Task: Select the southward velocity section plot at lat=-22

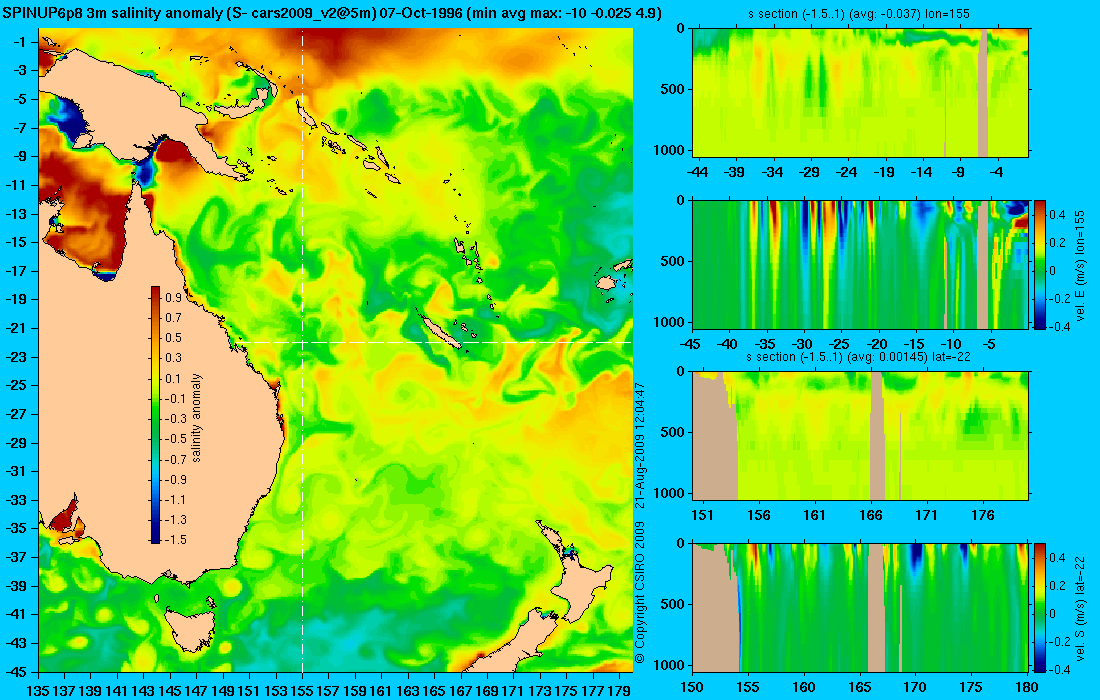Action: (861, 607)
